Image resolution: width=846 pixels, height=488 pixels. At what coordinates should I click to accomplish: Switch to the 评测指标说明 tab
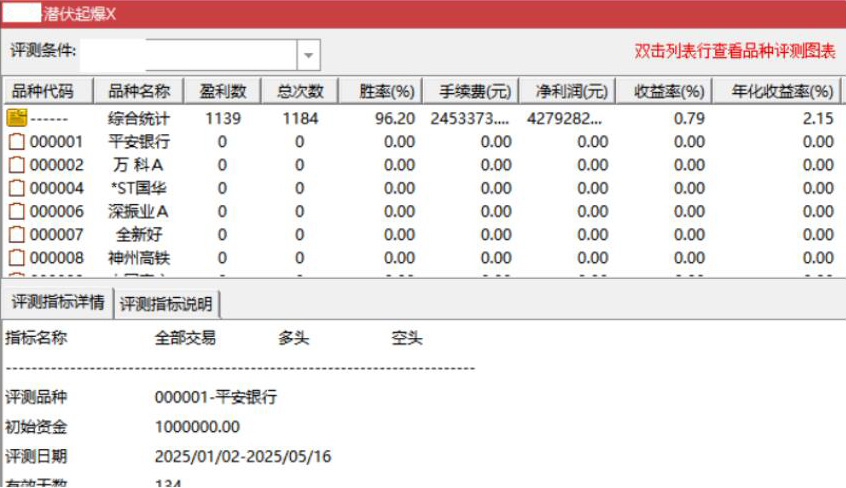166,304
